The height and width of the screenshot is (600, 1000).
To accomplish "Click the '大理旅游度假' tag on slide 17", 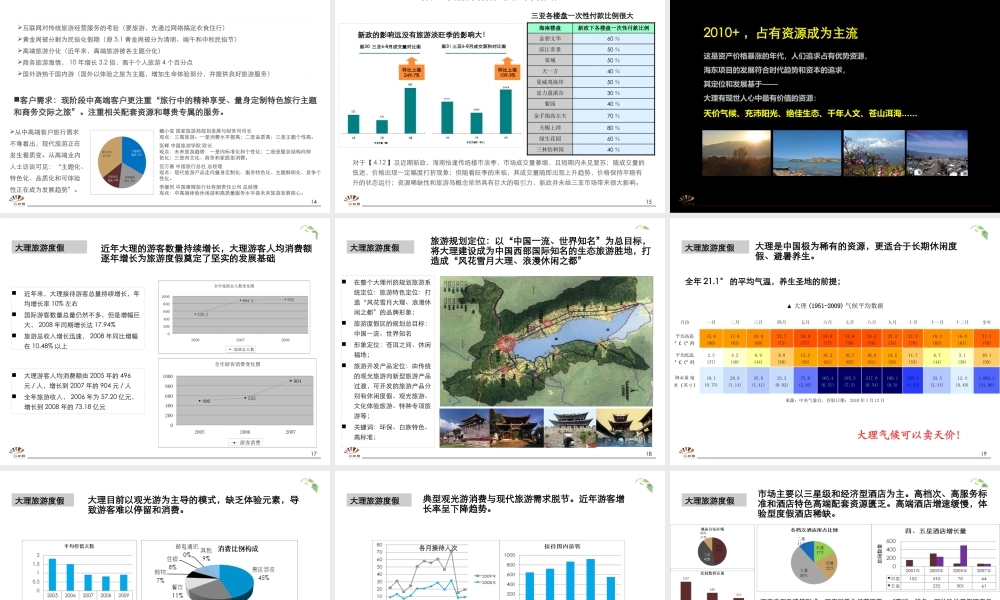I will (49, 247).
